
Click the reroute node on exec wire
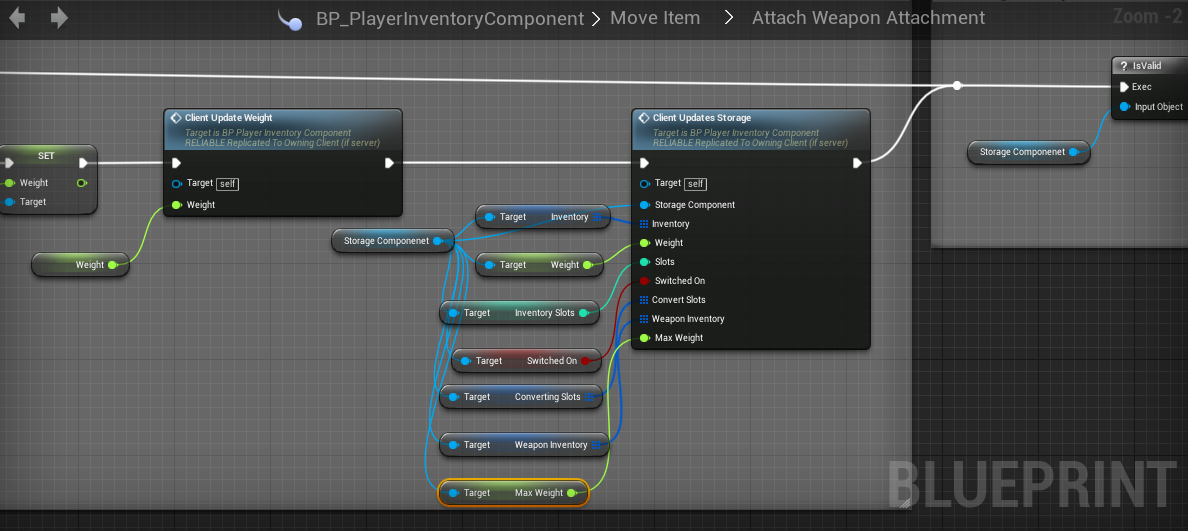point(957,86)
